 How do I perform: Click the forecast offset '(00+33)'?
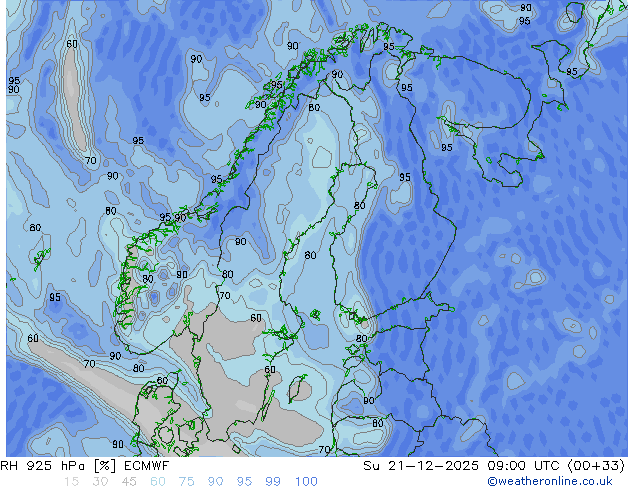pos(597,466)
